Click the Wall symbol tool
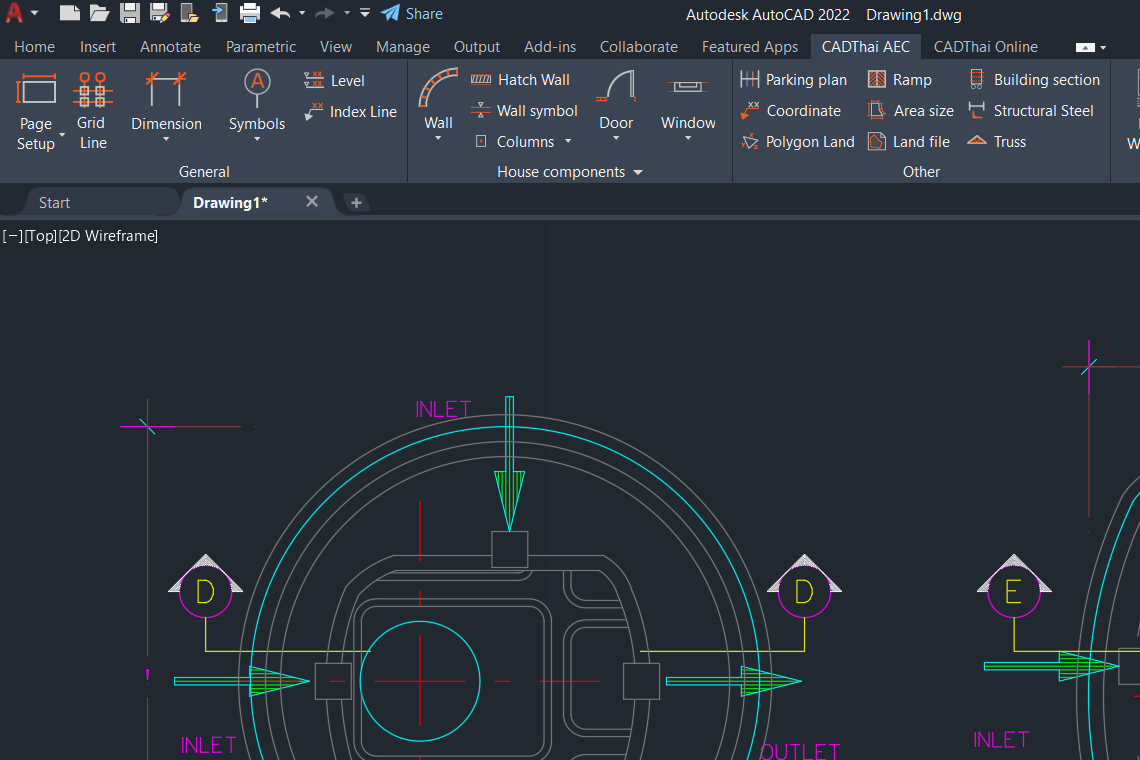Image resolution: width=1140 pixels, height=760 pixels. click(524, 111)
